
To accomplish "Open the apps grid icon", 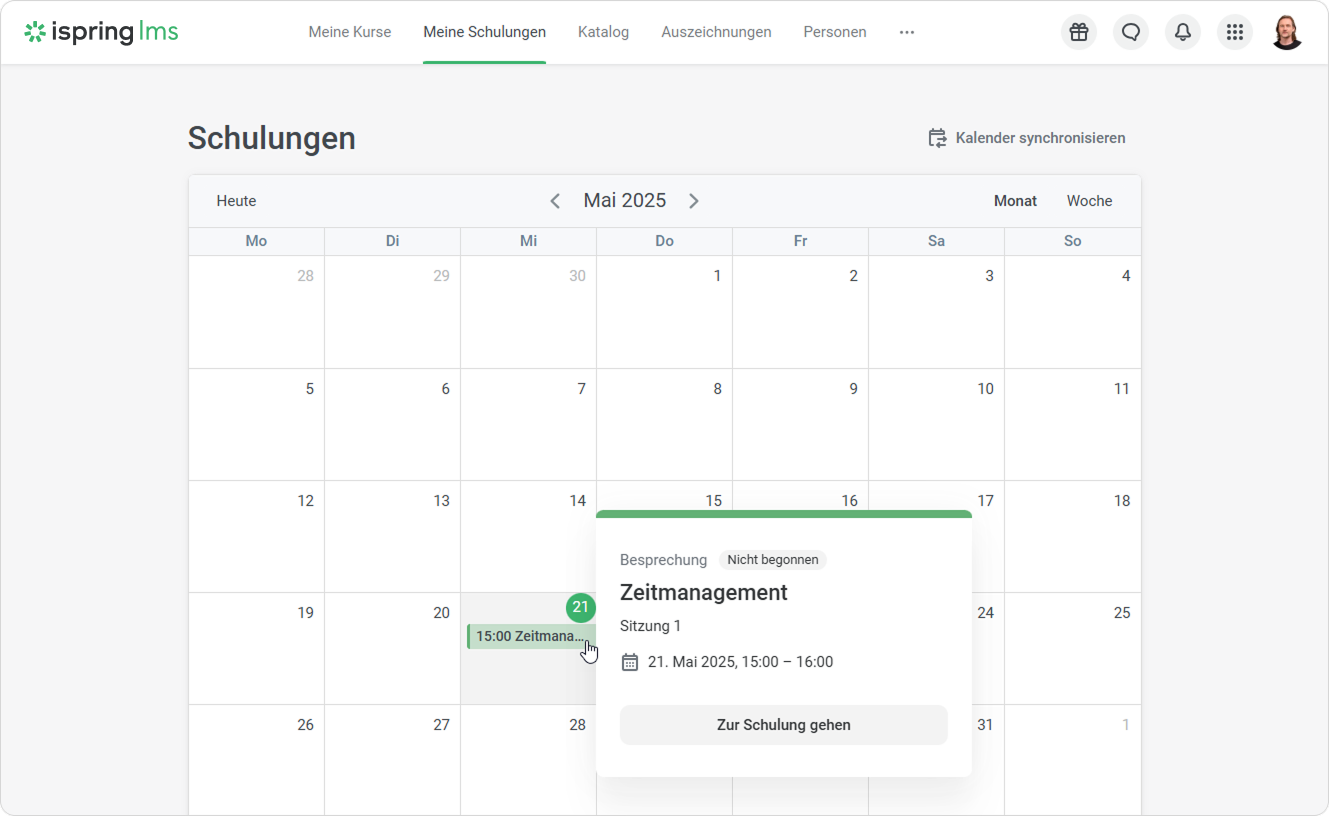I will [x=1234, y=32].
